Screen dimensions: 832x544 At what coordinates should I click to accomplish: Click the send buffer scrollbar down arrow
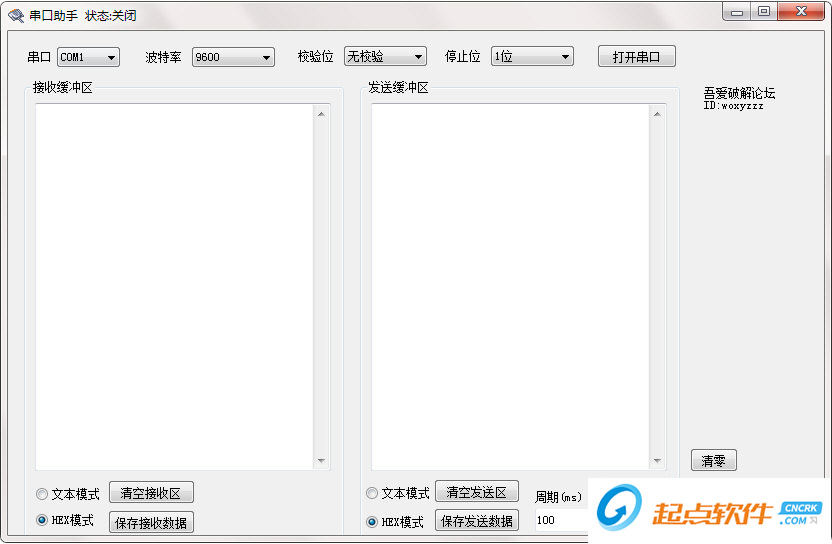click(657, 460)
